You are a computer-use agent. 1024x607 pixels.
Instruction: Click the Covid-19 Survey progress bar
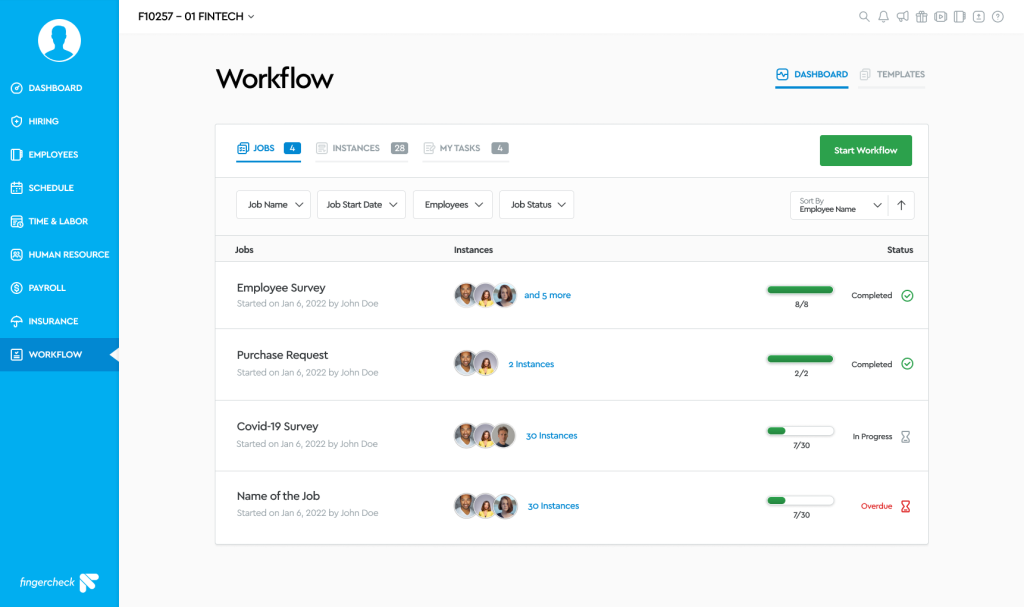tap(800, 431)
